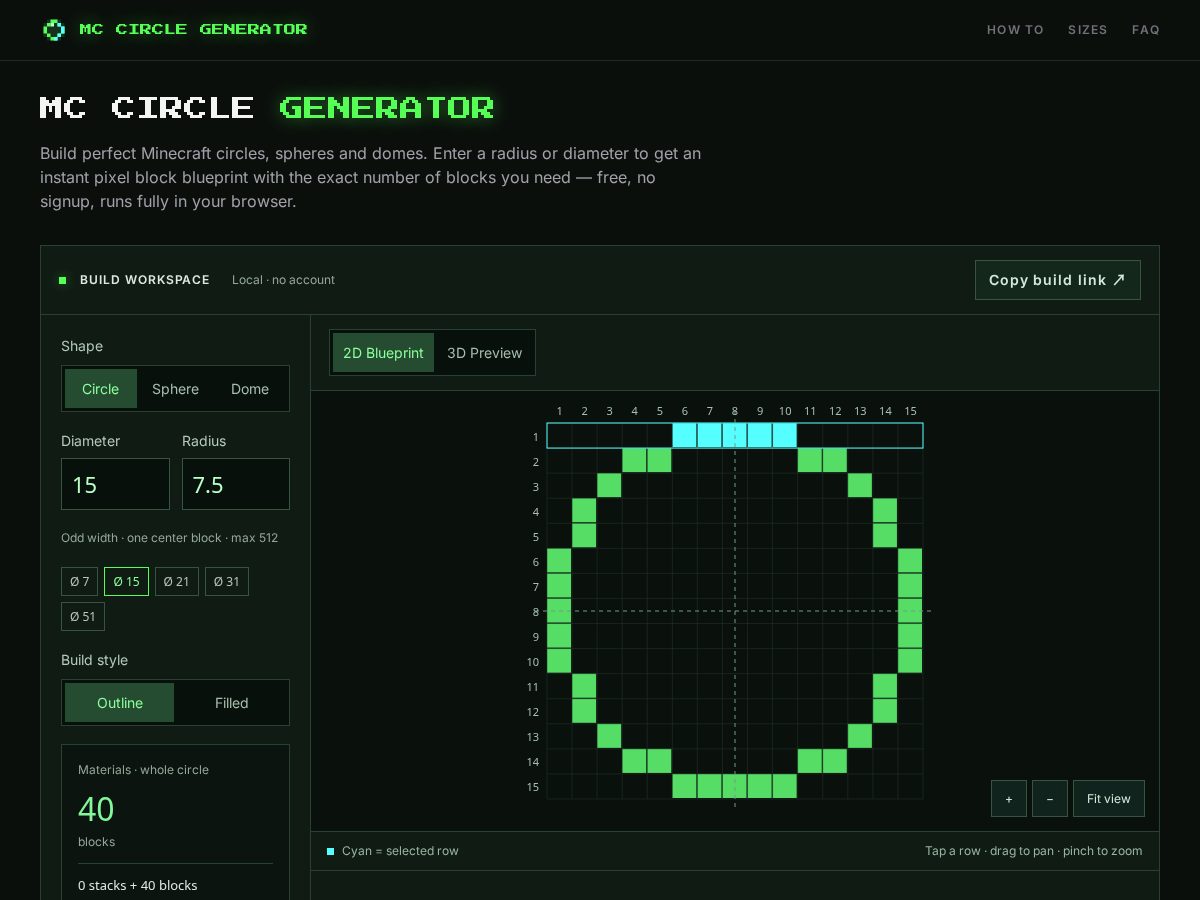This screenshot has width=1200, height=900.
Task: Select blueprint row 12 by its label
Action: (533, 712)
